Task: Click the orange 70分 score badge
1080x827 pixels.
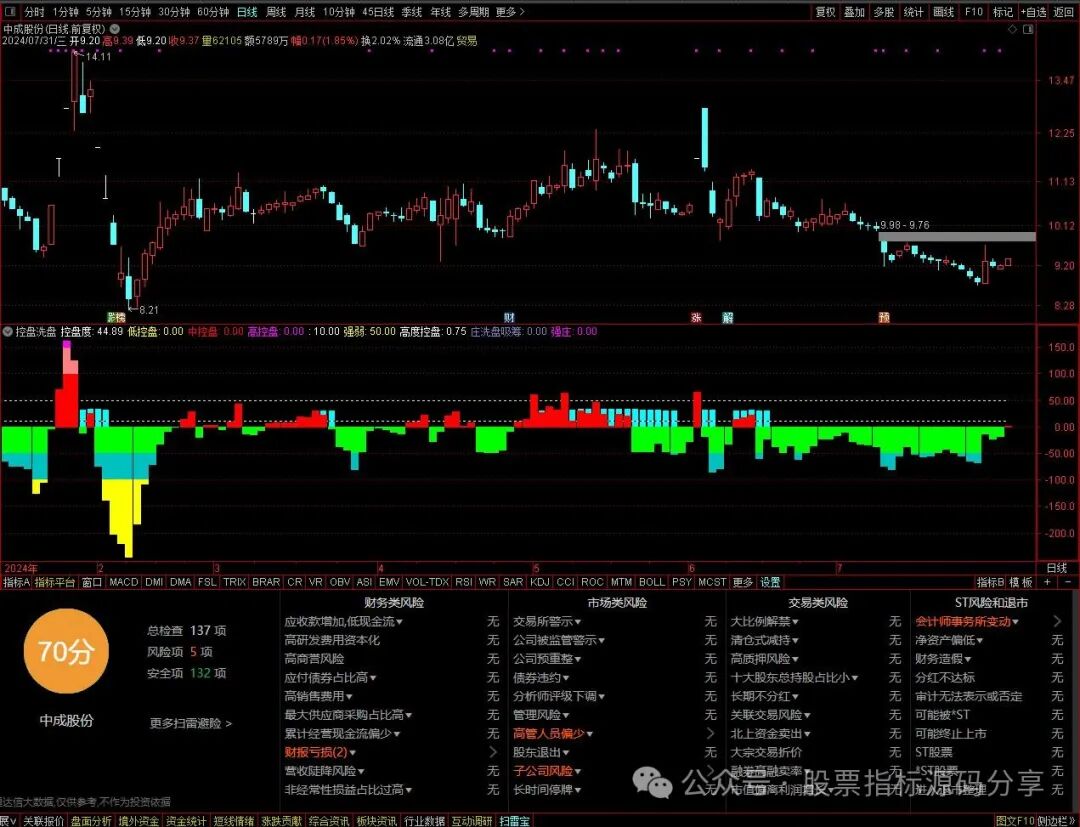Action: [66, 651]
